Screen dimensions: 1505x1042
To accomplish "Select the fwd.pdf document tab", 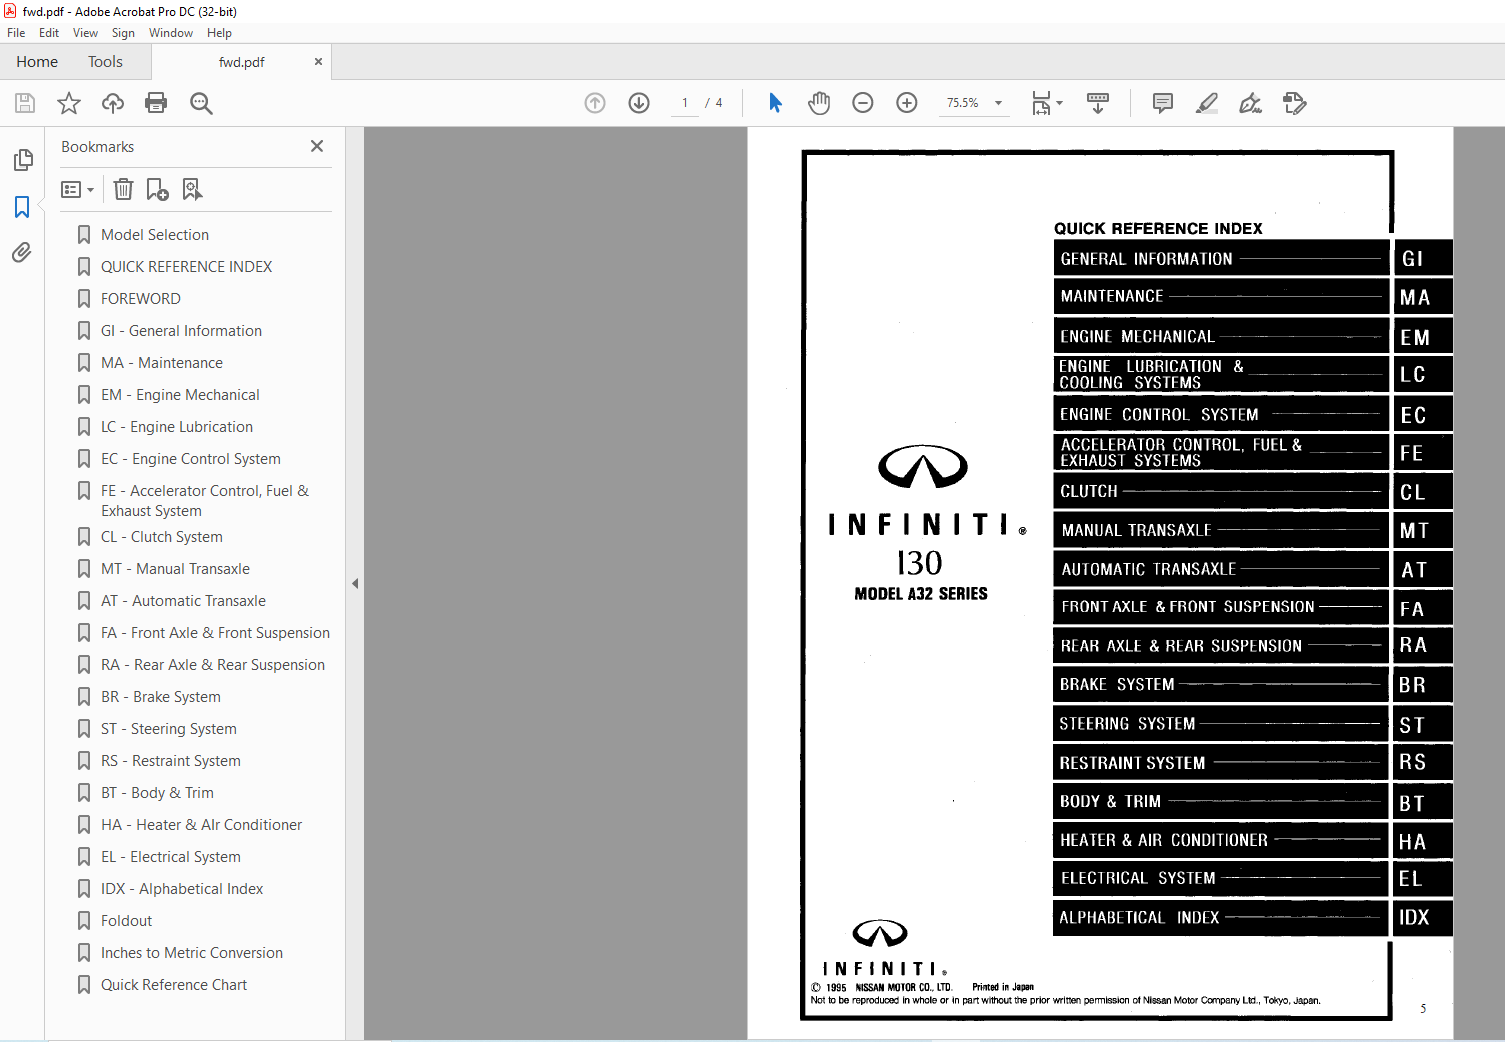I will [241, 62].
